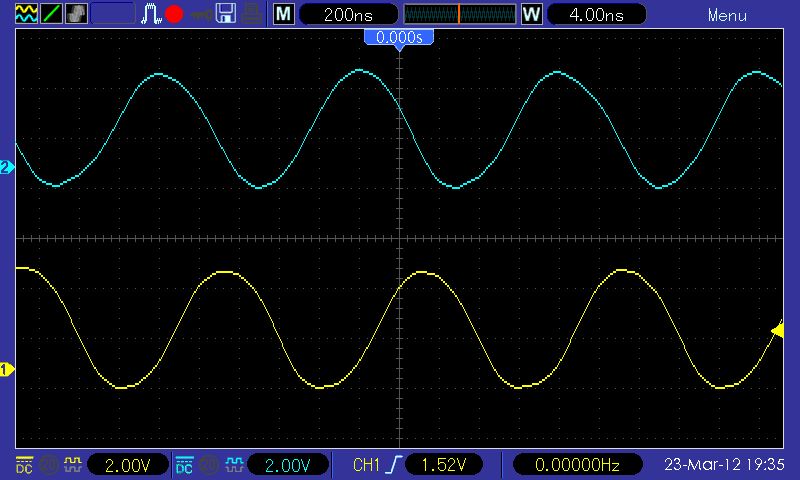Click the dual-waveform YT display icon
This screenshot has height=480, width=800.
26,14
